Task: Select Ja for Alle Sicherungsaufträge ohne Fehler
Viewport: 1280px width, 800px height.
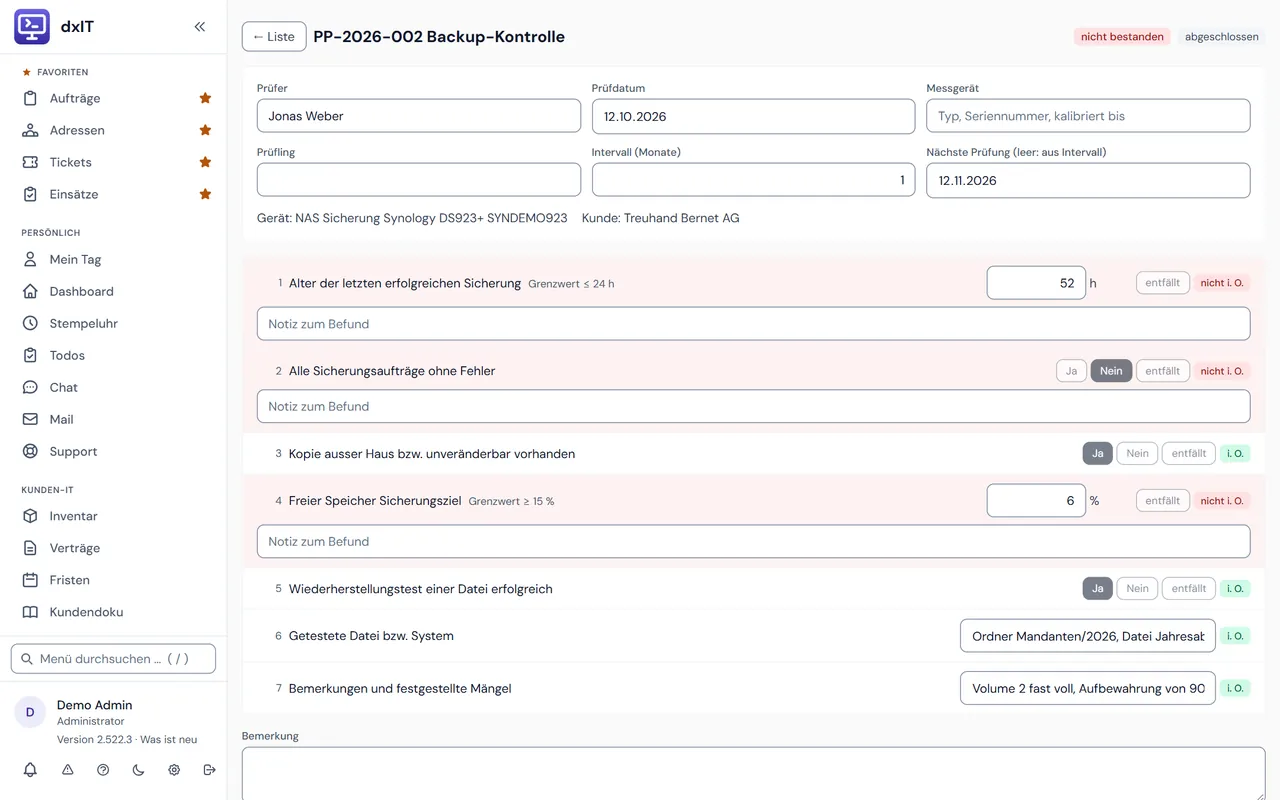Action: [x=1071, y=371]
